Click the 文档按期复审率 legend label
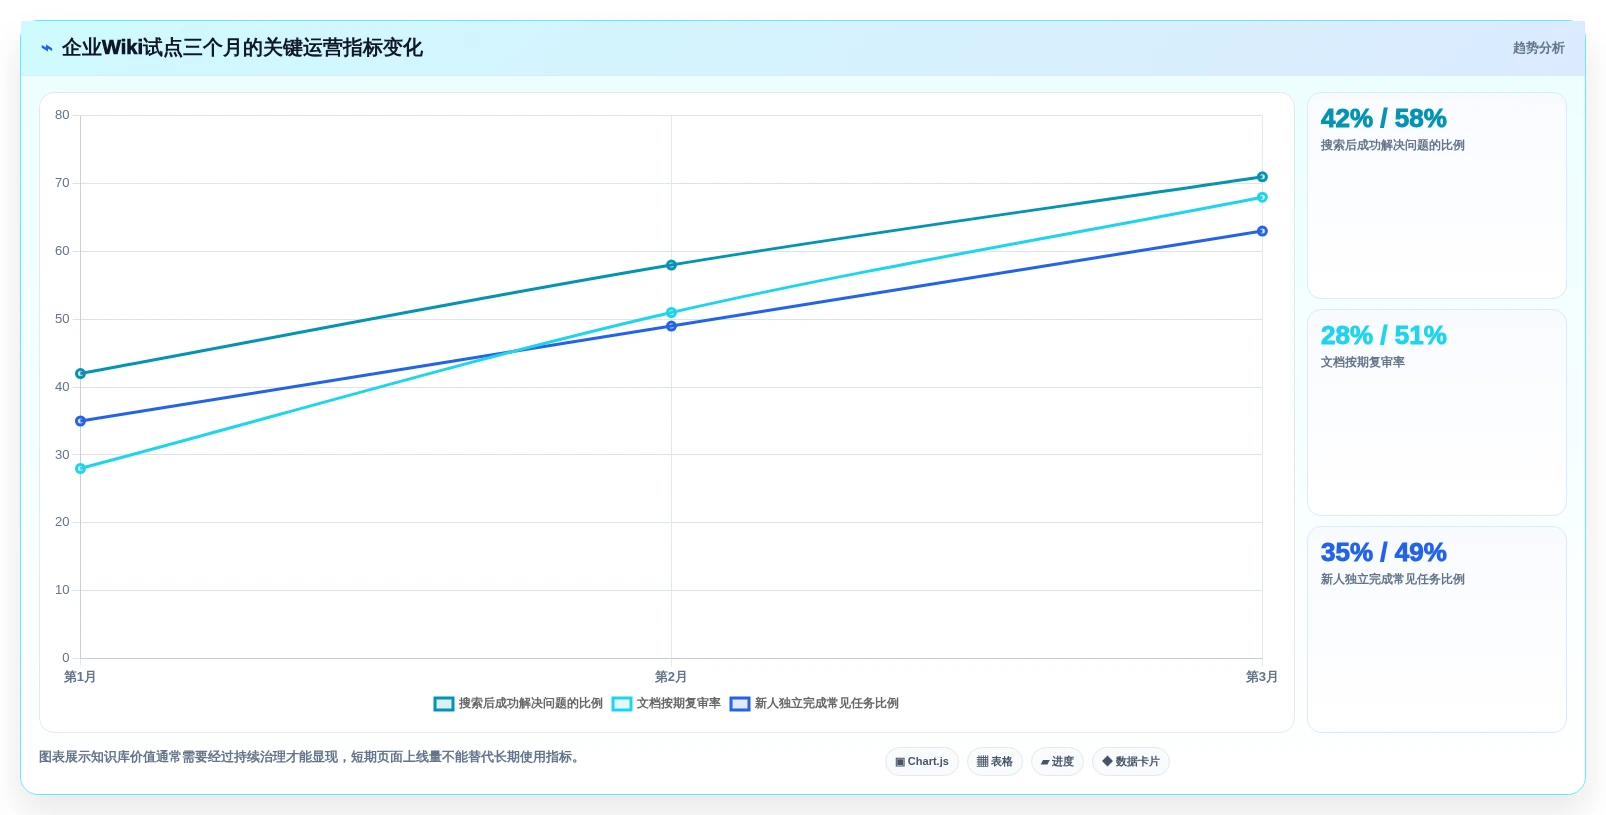Screen dimensions: 1606x815 (x=679, y=704)
